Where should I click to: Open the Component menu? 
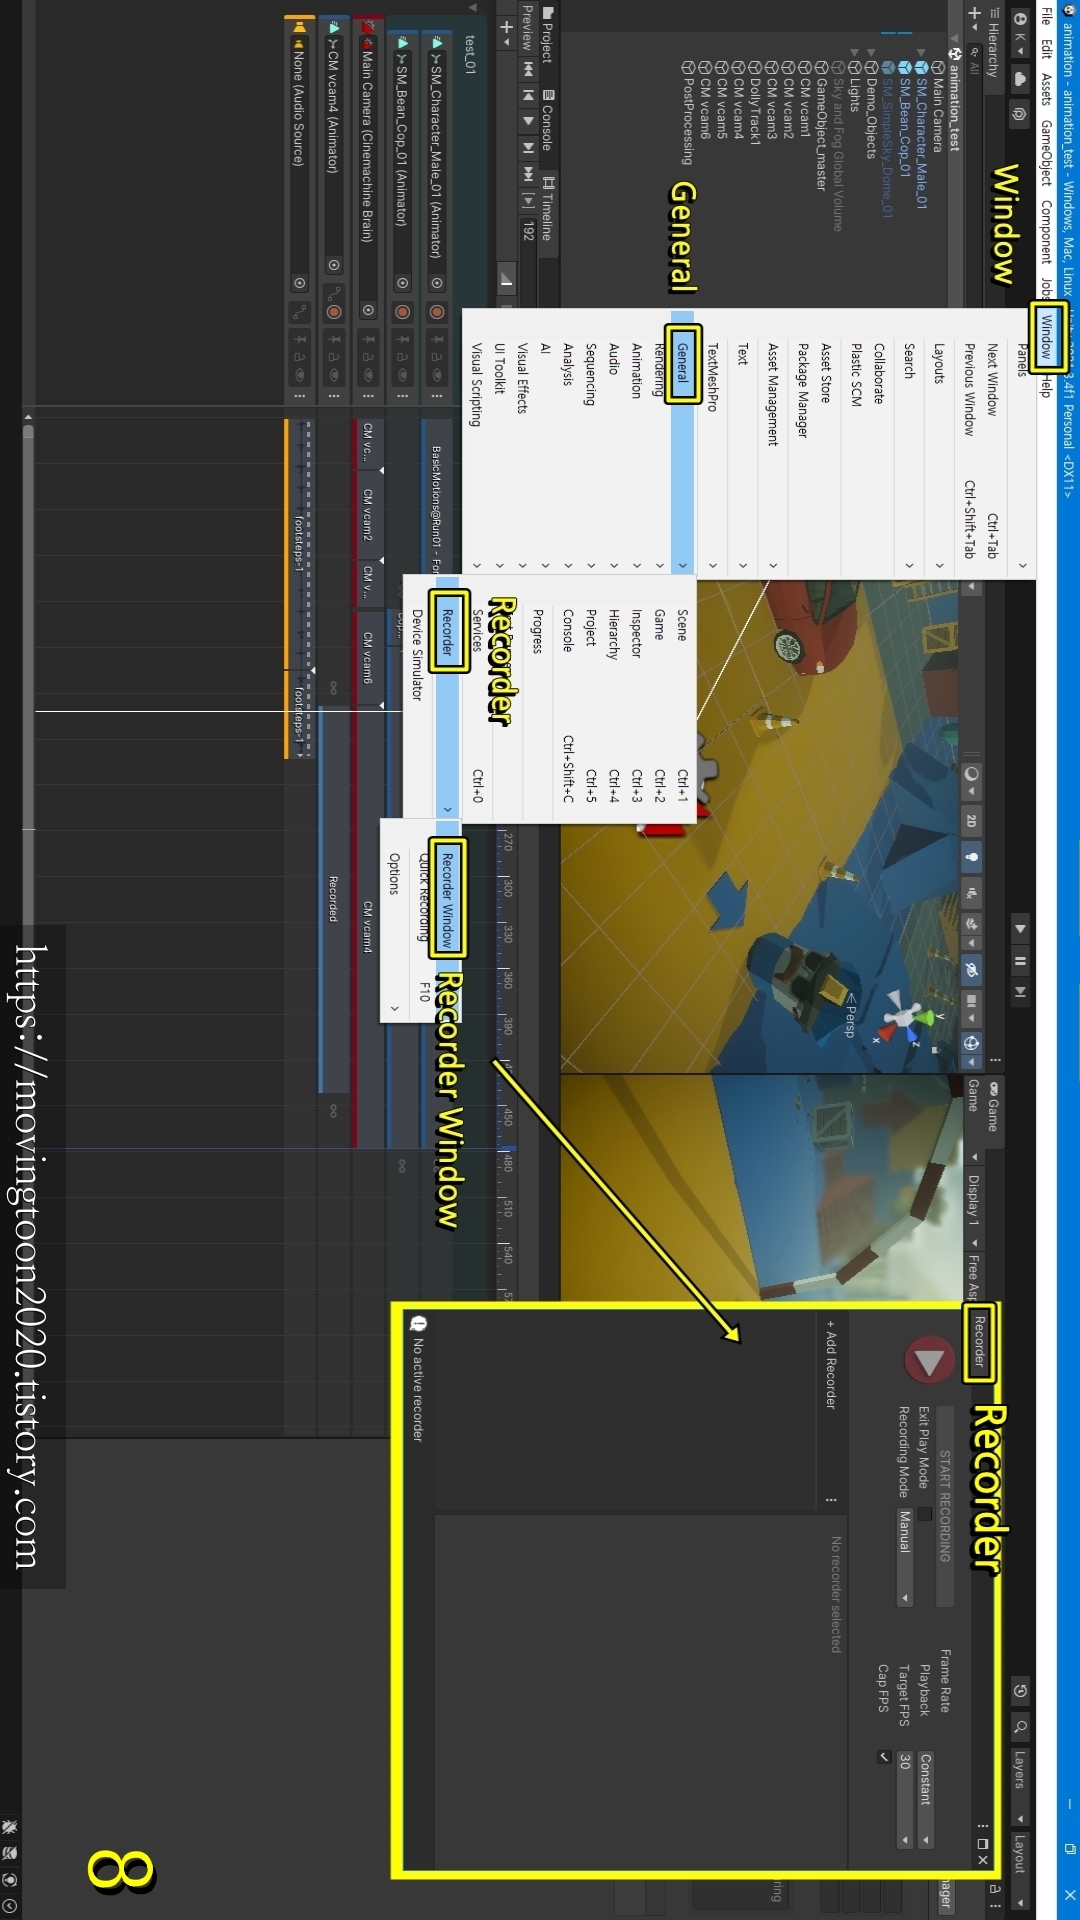(1046, 231)
